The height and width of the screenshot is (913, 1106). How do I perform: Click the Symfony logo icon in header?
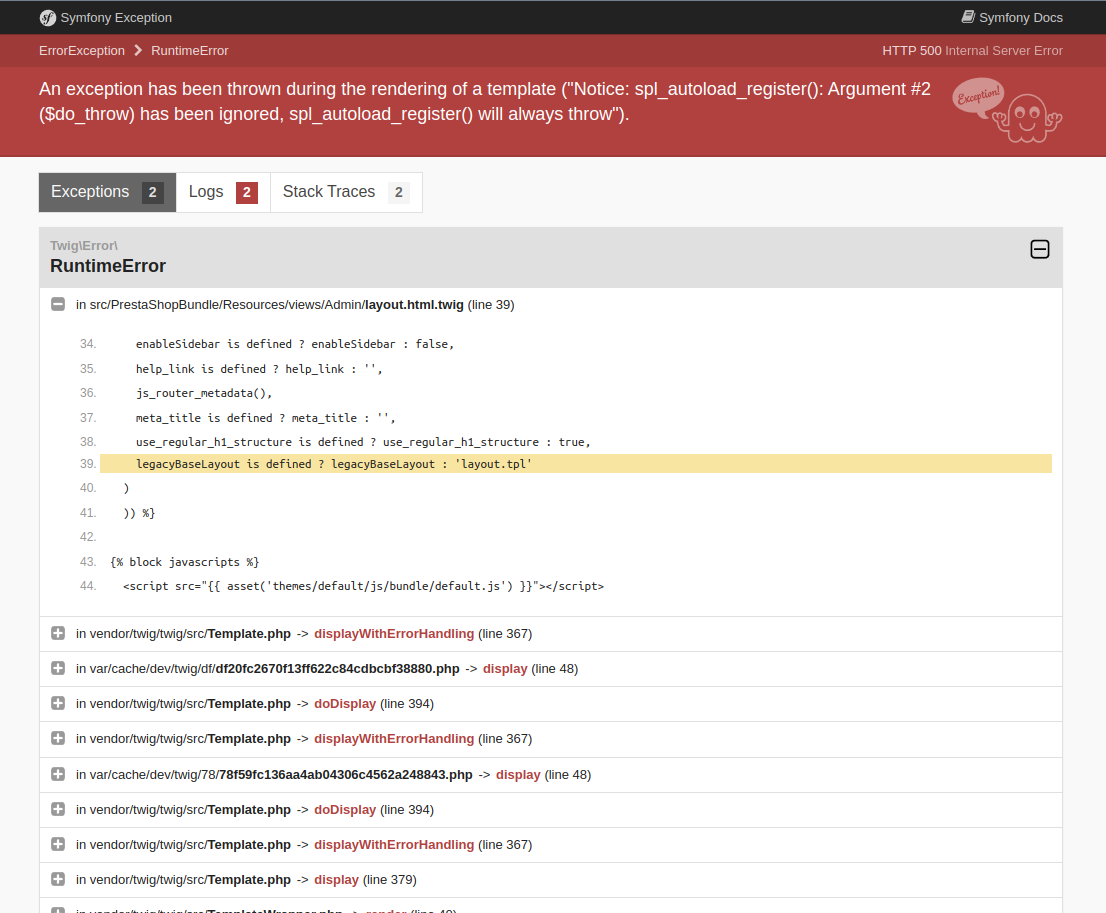point(47,18)
